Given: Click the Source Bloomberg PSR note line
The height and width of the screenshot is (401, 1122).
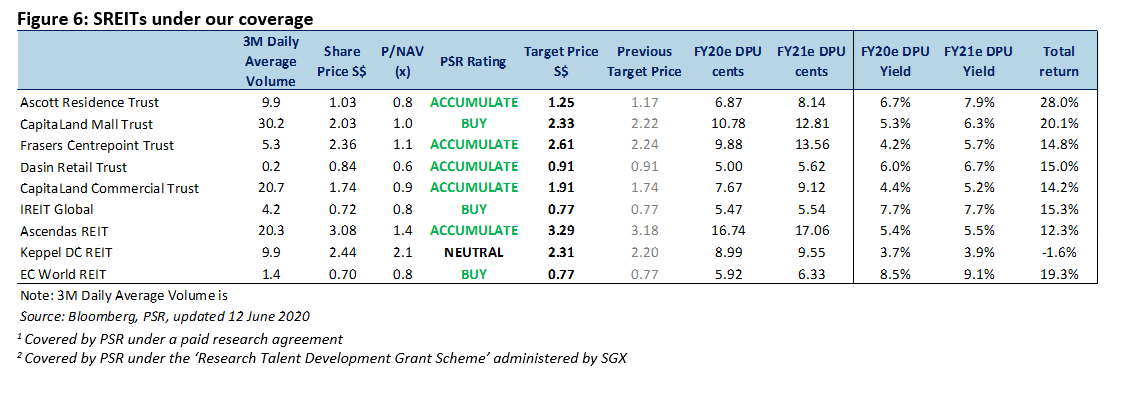Looking at the screenshot, I should 163,316.
